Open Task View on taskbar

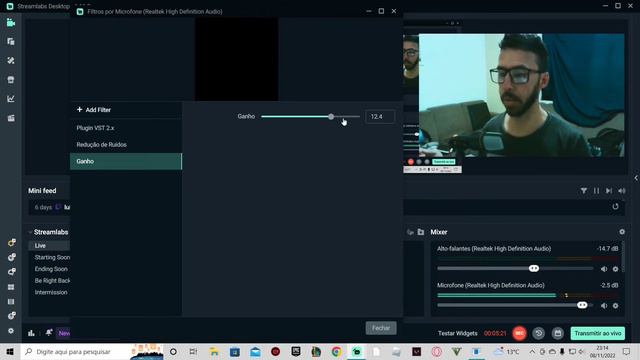(193, 351)
